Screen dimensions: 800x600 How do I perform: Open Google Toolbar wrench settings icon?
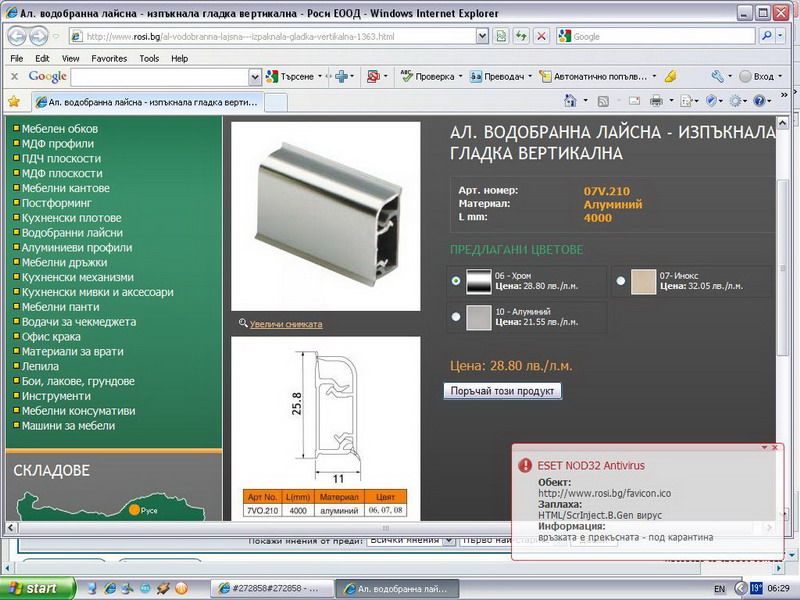coord(718,76)
